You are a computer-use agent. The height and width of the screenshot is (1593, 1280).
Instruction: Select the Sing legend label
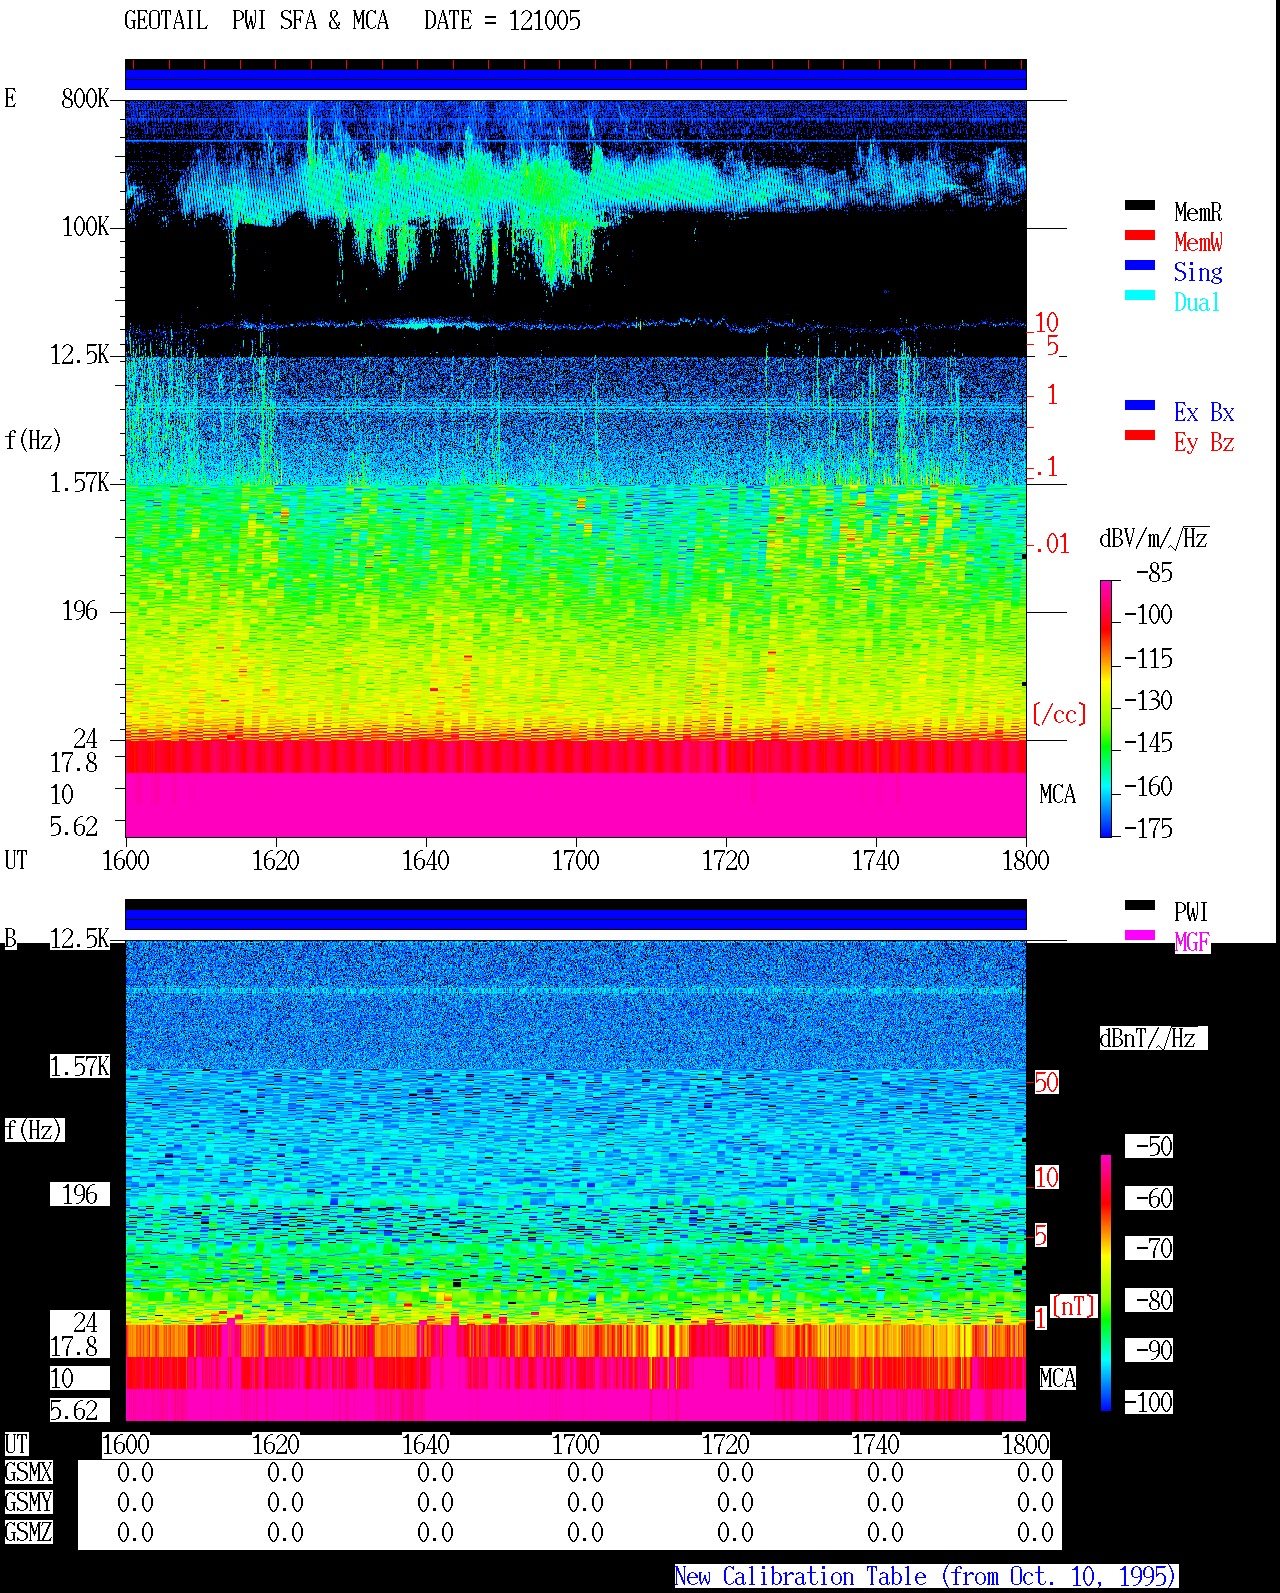tap(1198, 272)
